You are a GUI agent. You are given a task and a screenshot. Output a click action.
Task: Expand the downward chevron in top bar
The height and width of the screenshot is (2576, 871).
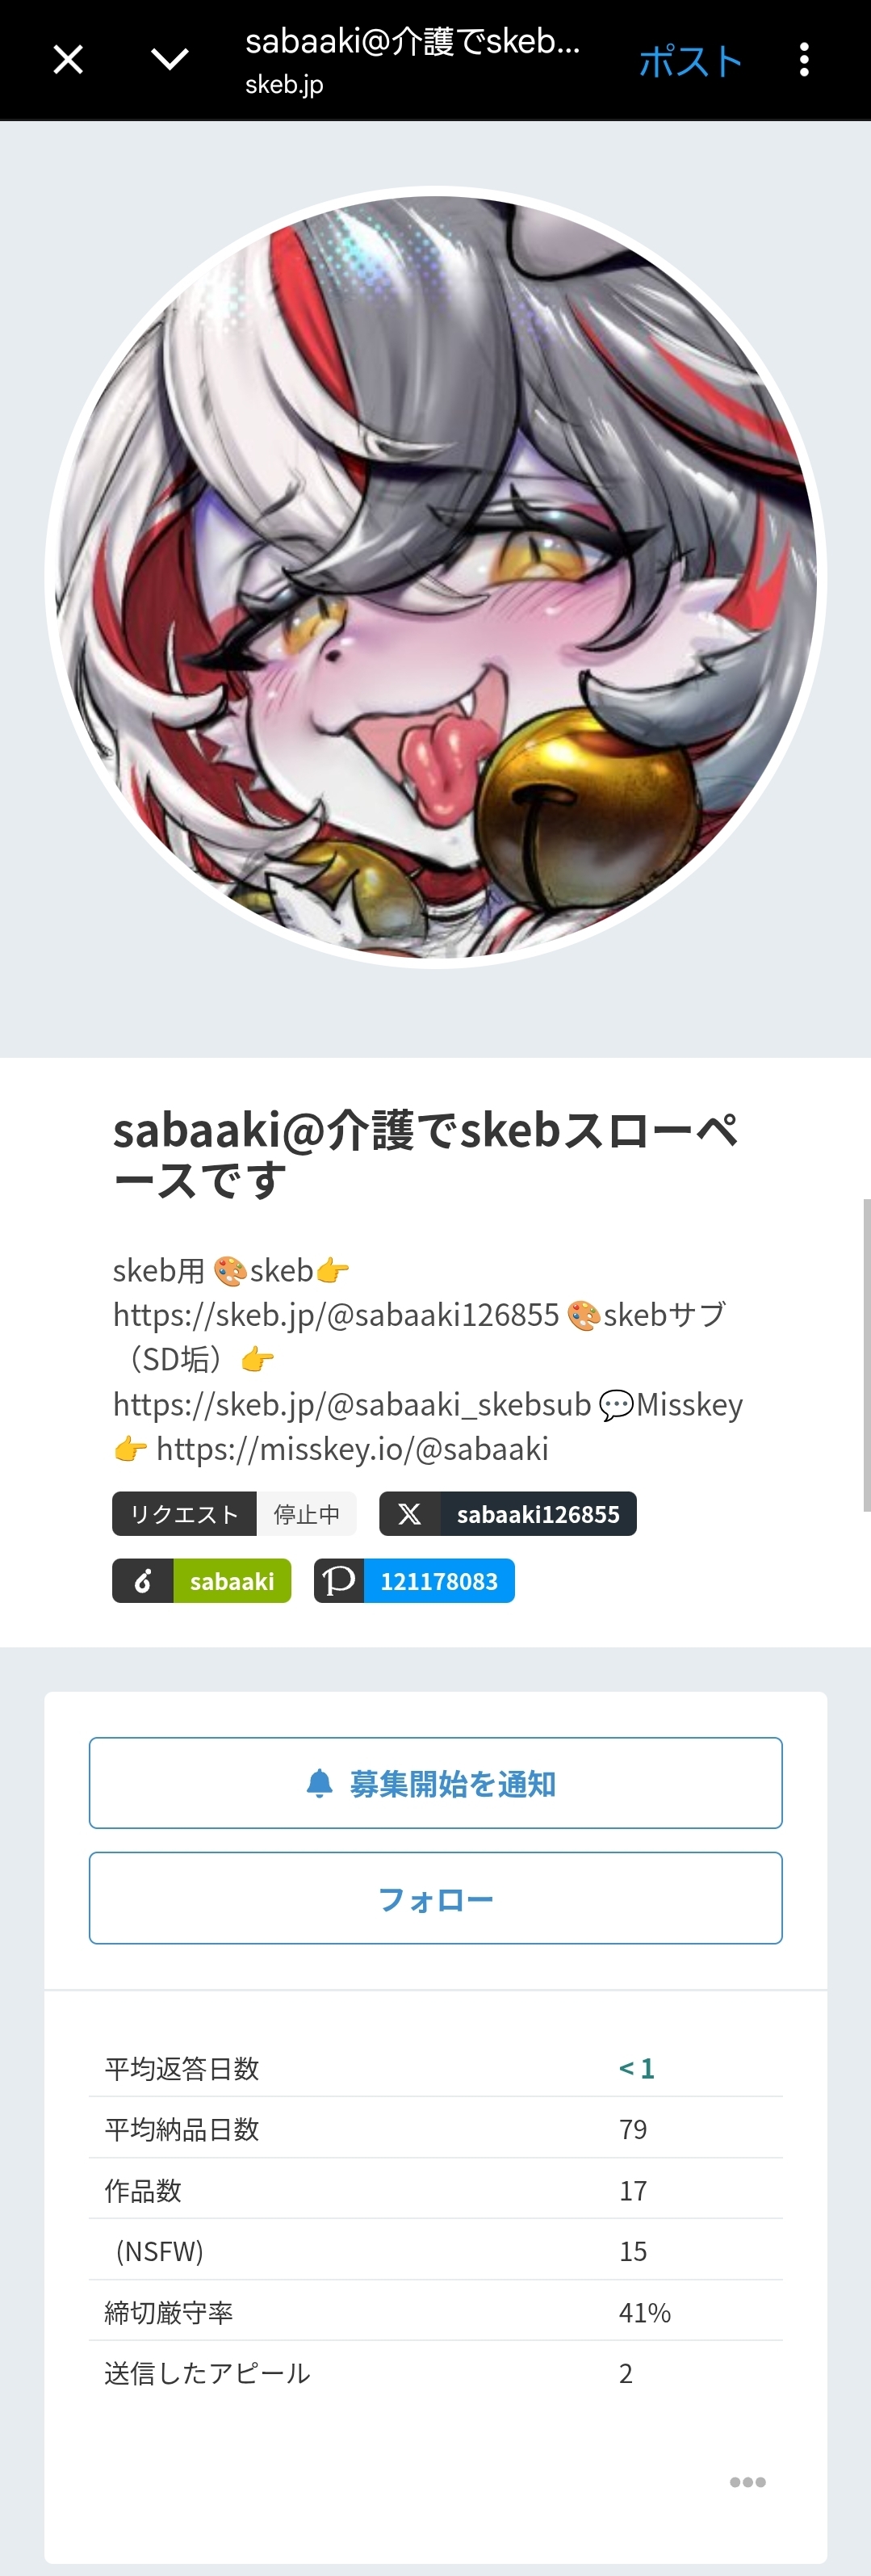(x=170, y=60)
